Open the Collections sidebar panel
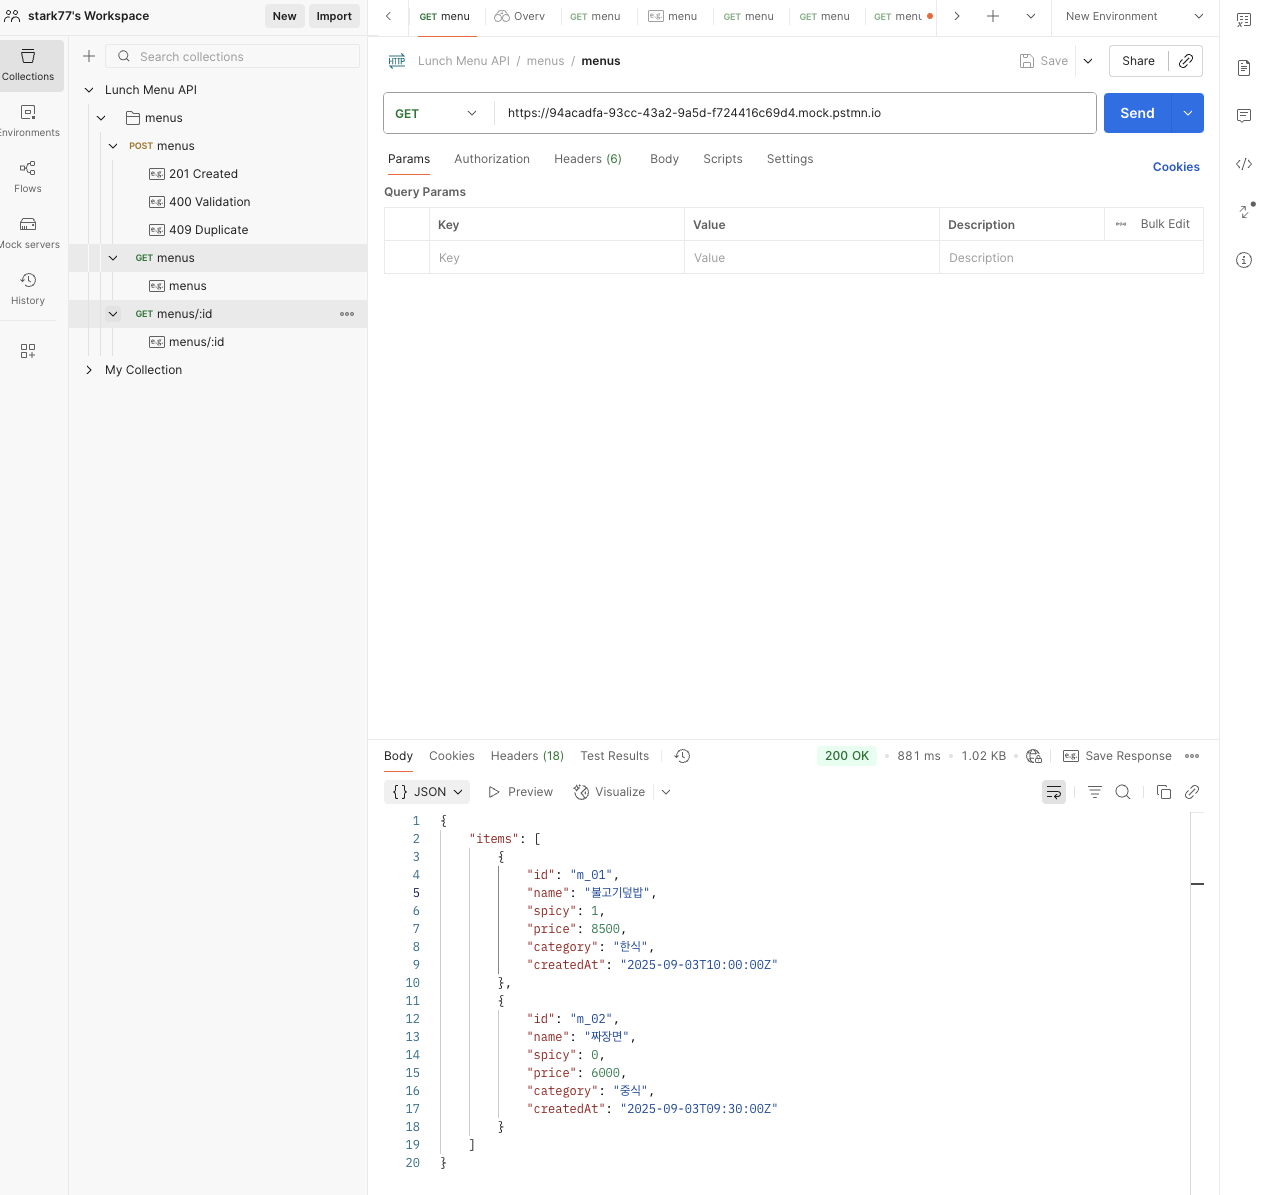 click(28, 65)
